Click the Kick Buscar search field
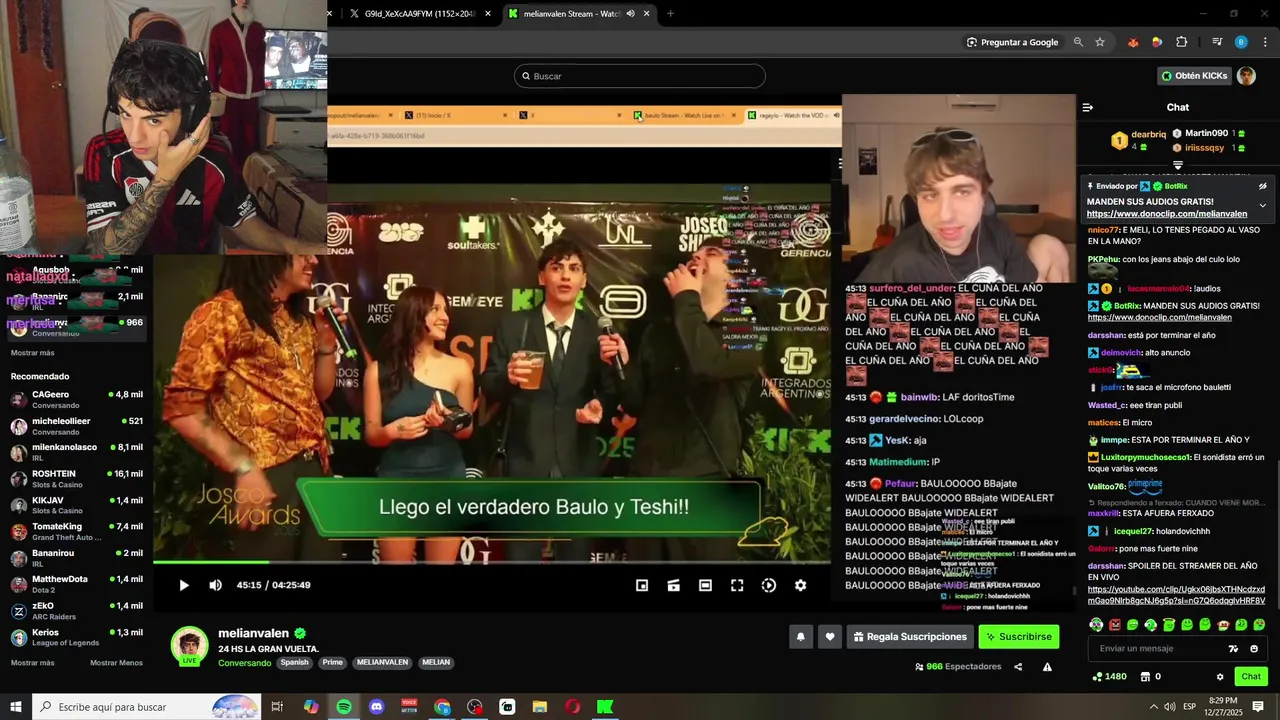This screenshot has height=720, width=1280. (x=640, y=76)
